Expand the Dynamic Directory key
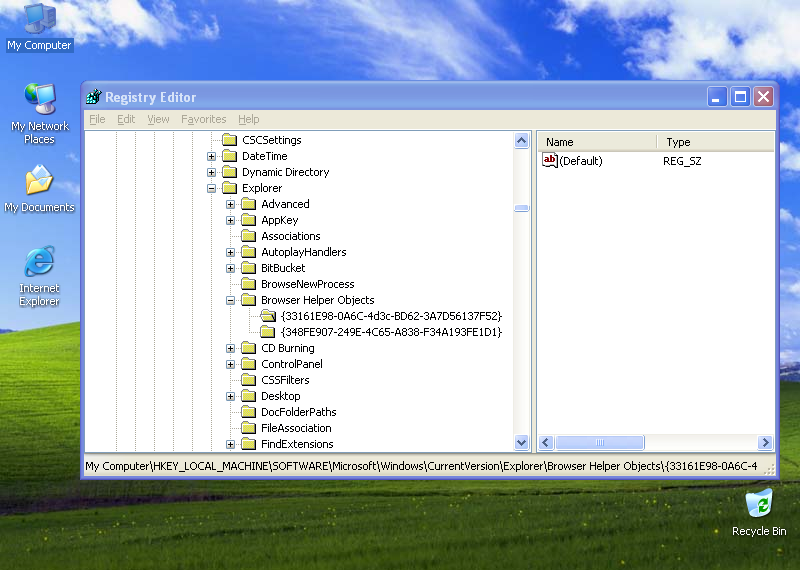Viewport: 800px width, 570px height. point(211,172)
